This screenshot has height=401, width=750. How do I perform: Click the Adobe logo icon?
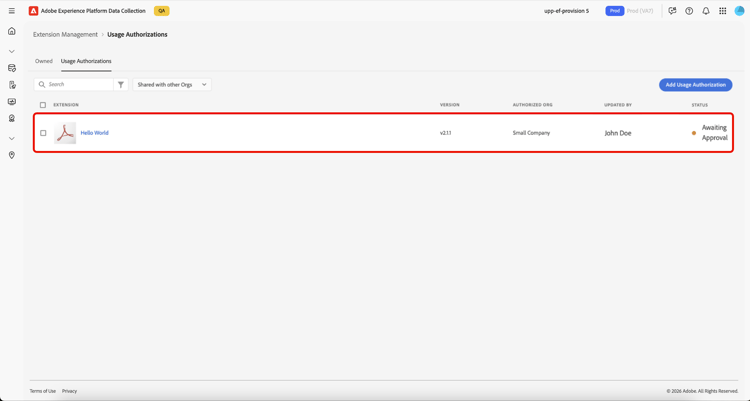(33, 11)
